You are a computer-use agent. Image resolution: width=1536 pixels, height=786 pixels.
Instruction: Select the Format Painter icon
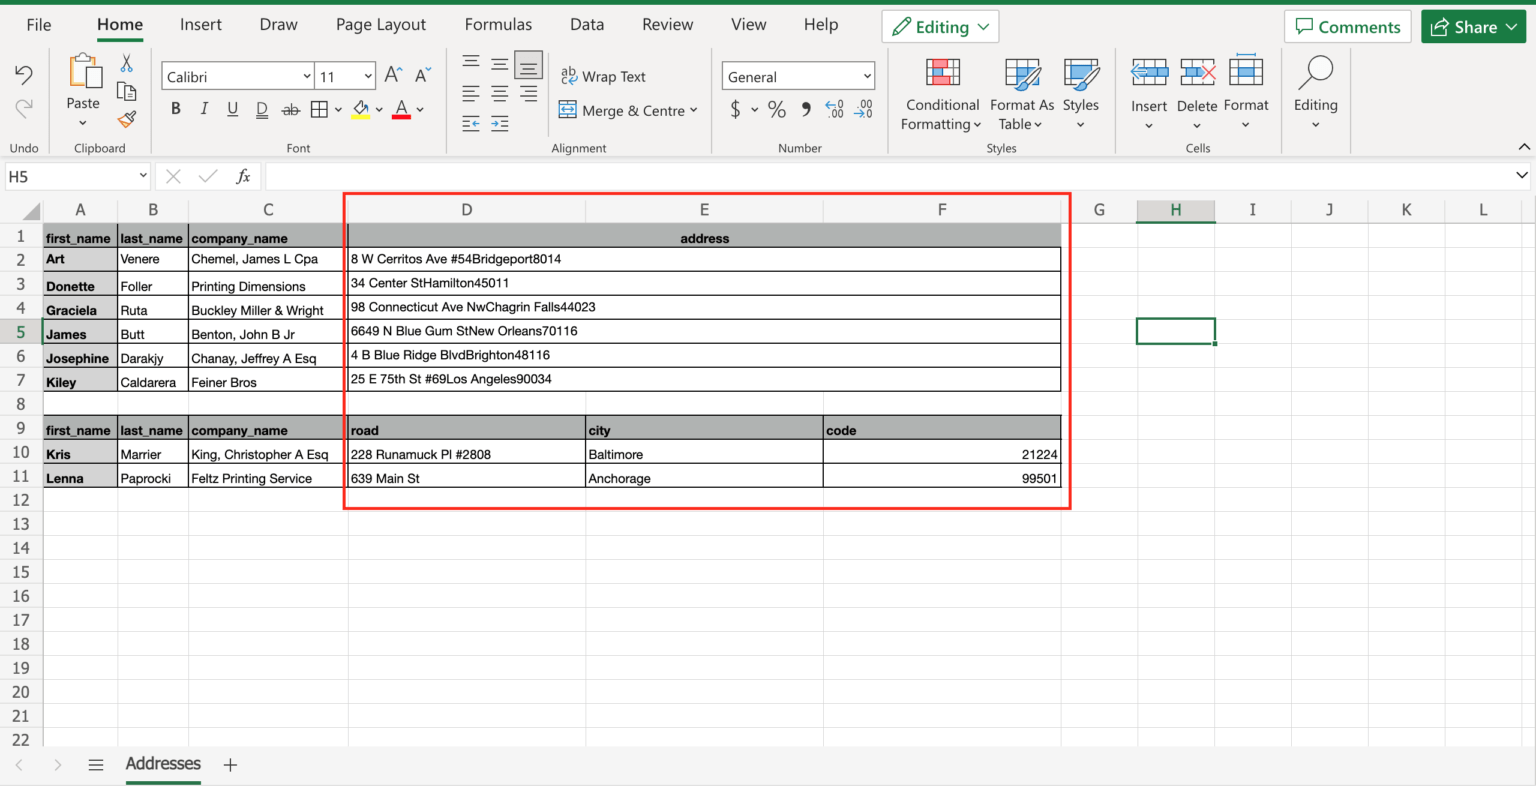click(127, 119)
